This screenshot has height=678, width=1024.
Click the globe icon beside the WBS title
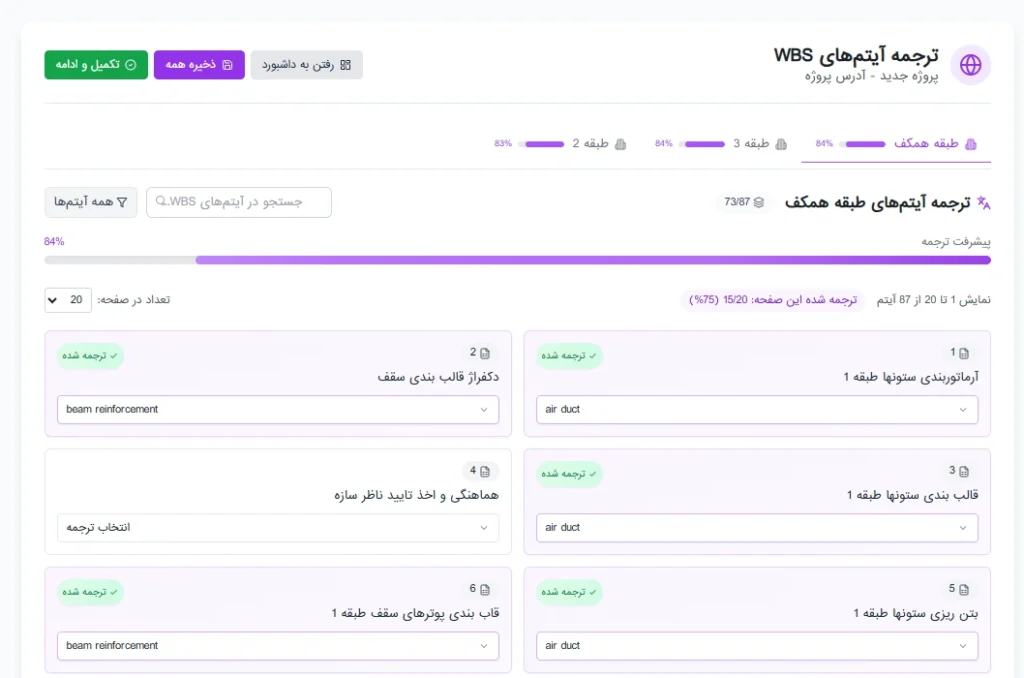970,65
